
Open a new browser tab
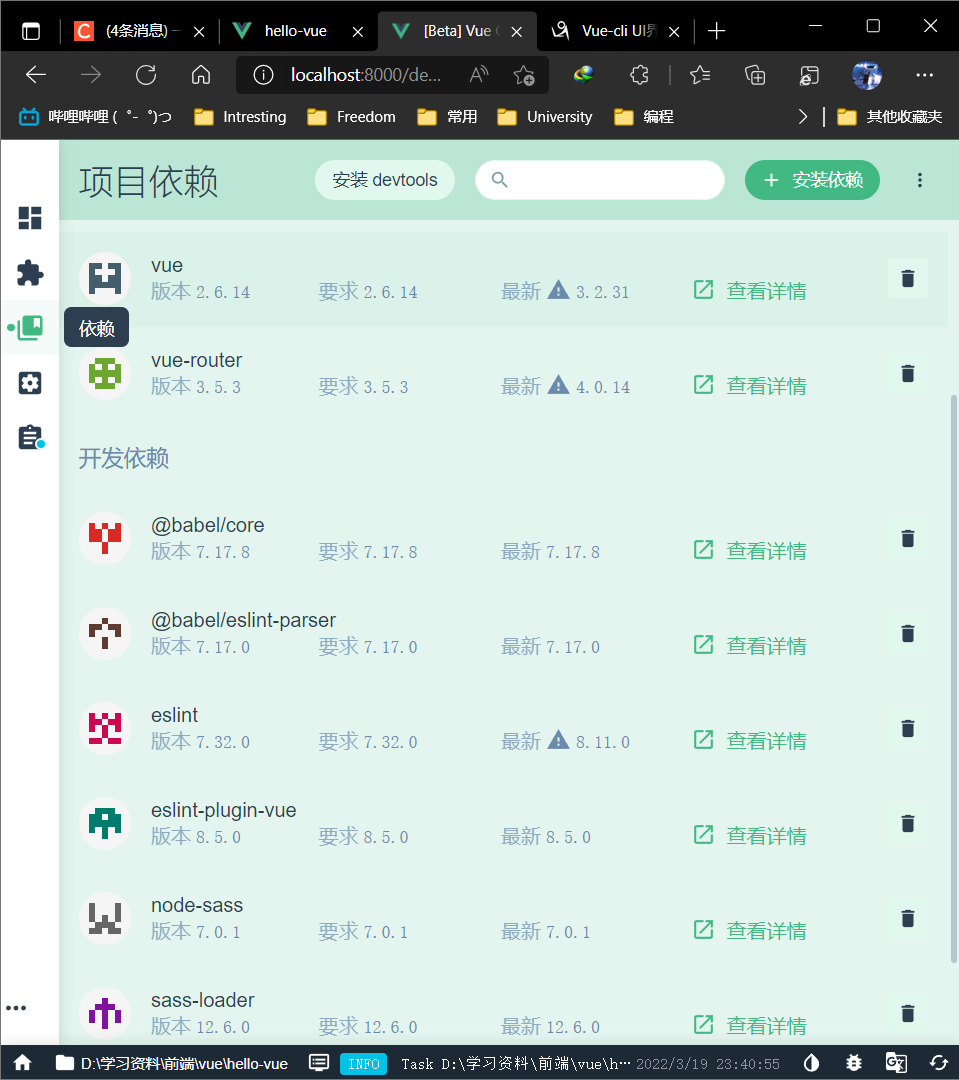coord(716,31)
